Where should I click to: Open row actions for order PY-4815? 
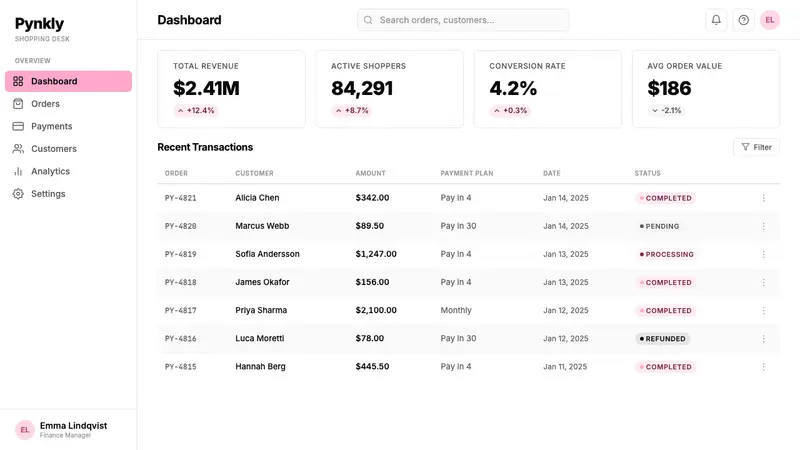tap(763, 366)
